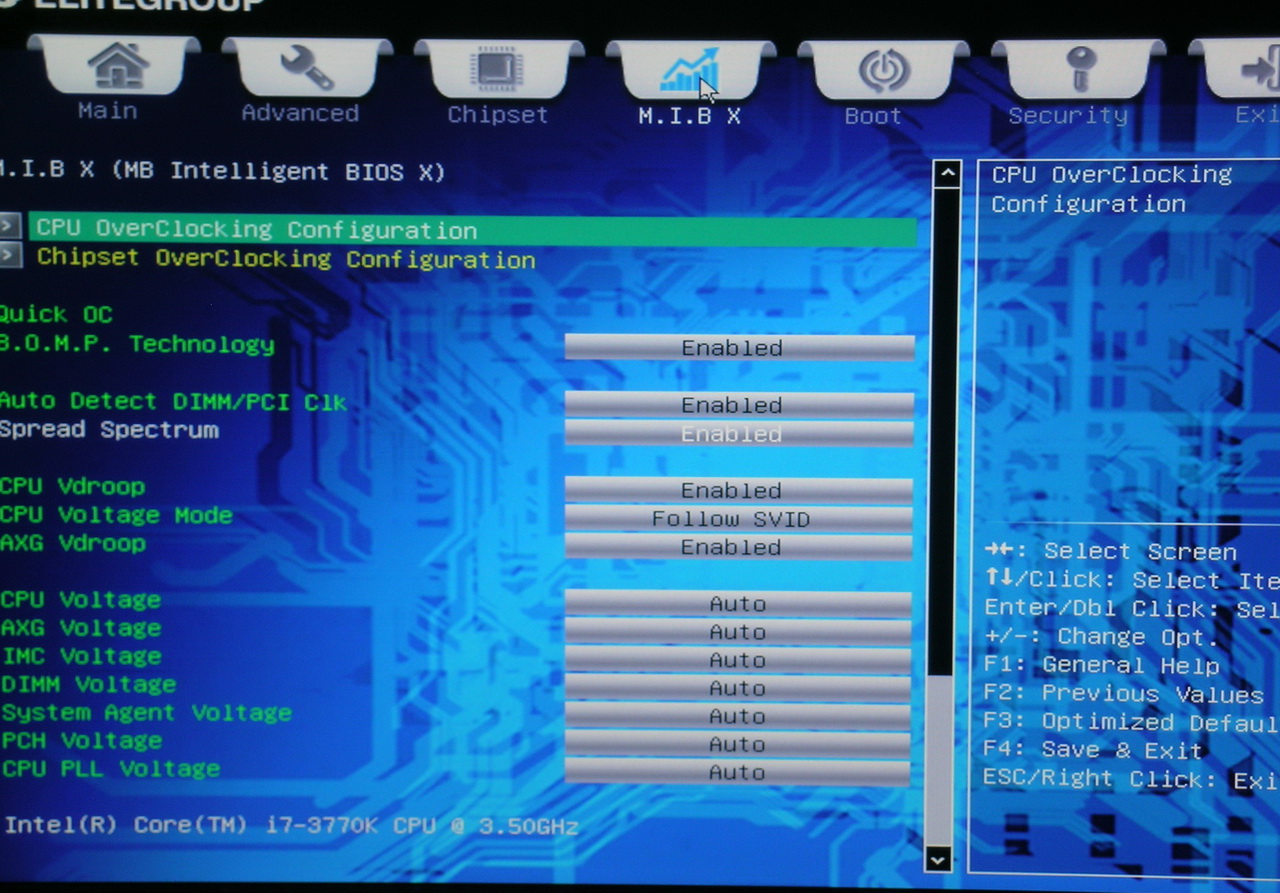Switch to the M.I.B X tab label

(689, 116)
